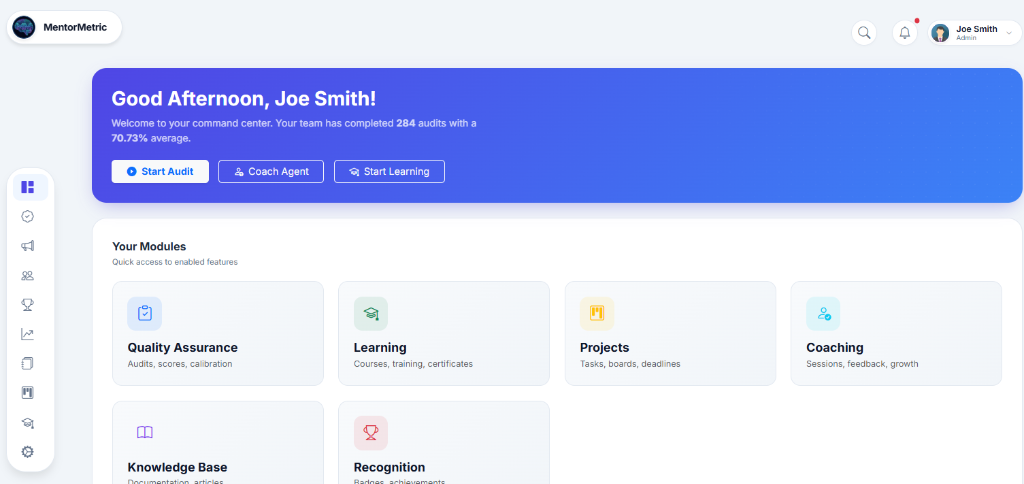Select the Projects module card
Image resolution: width=1024 pixels, height=484 pixels.
[x=670, y=333]
